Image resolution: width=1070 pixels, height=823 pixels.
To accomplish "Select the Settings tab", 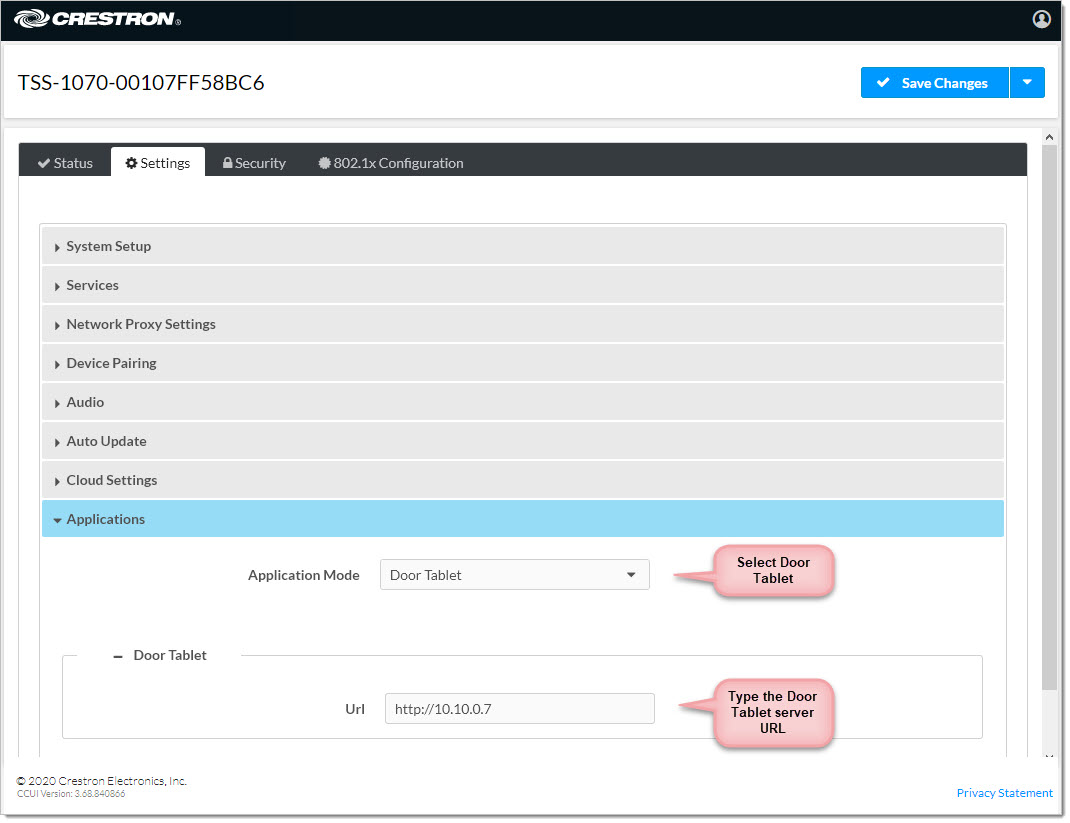I will pos(158,163).
